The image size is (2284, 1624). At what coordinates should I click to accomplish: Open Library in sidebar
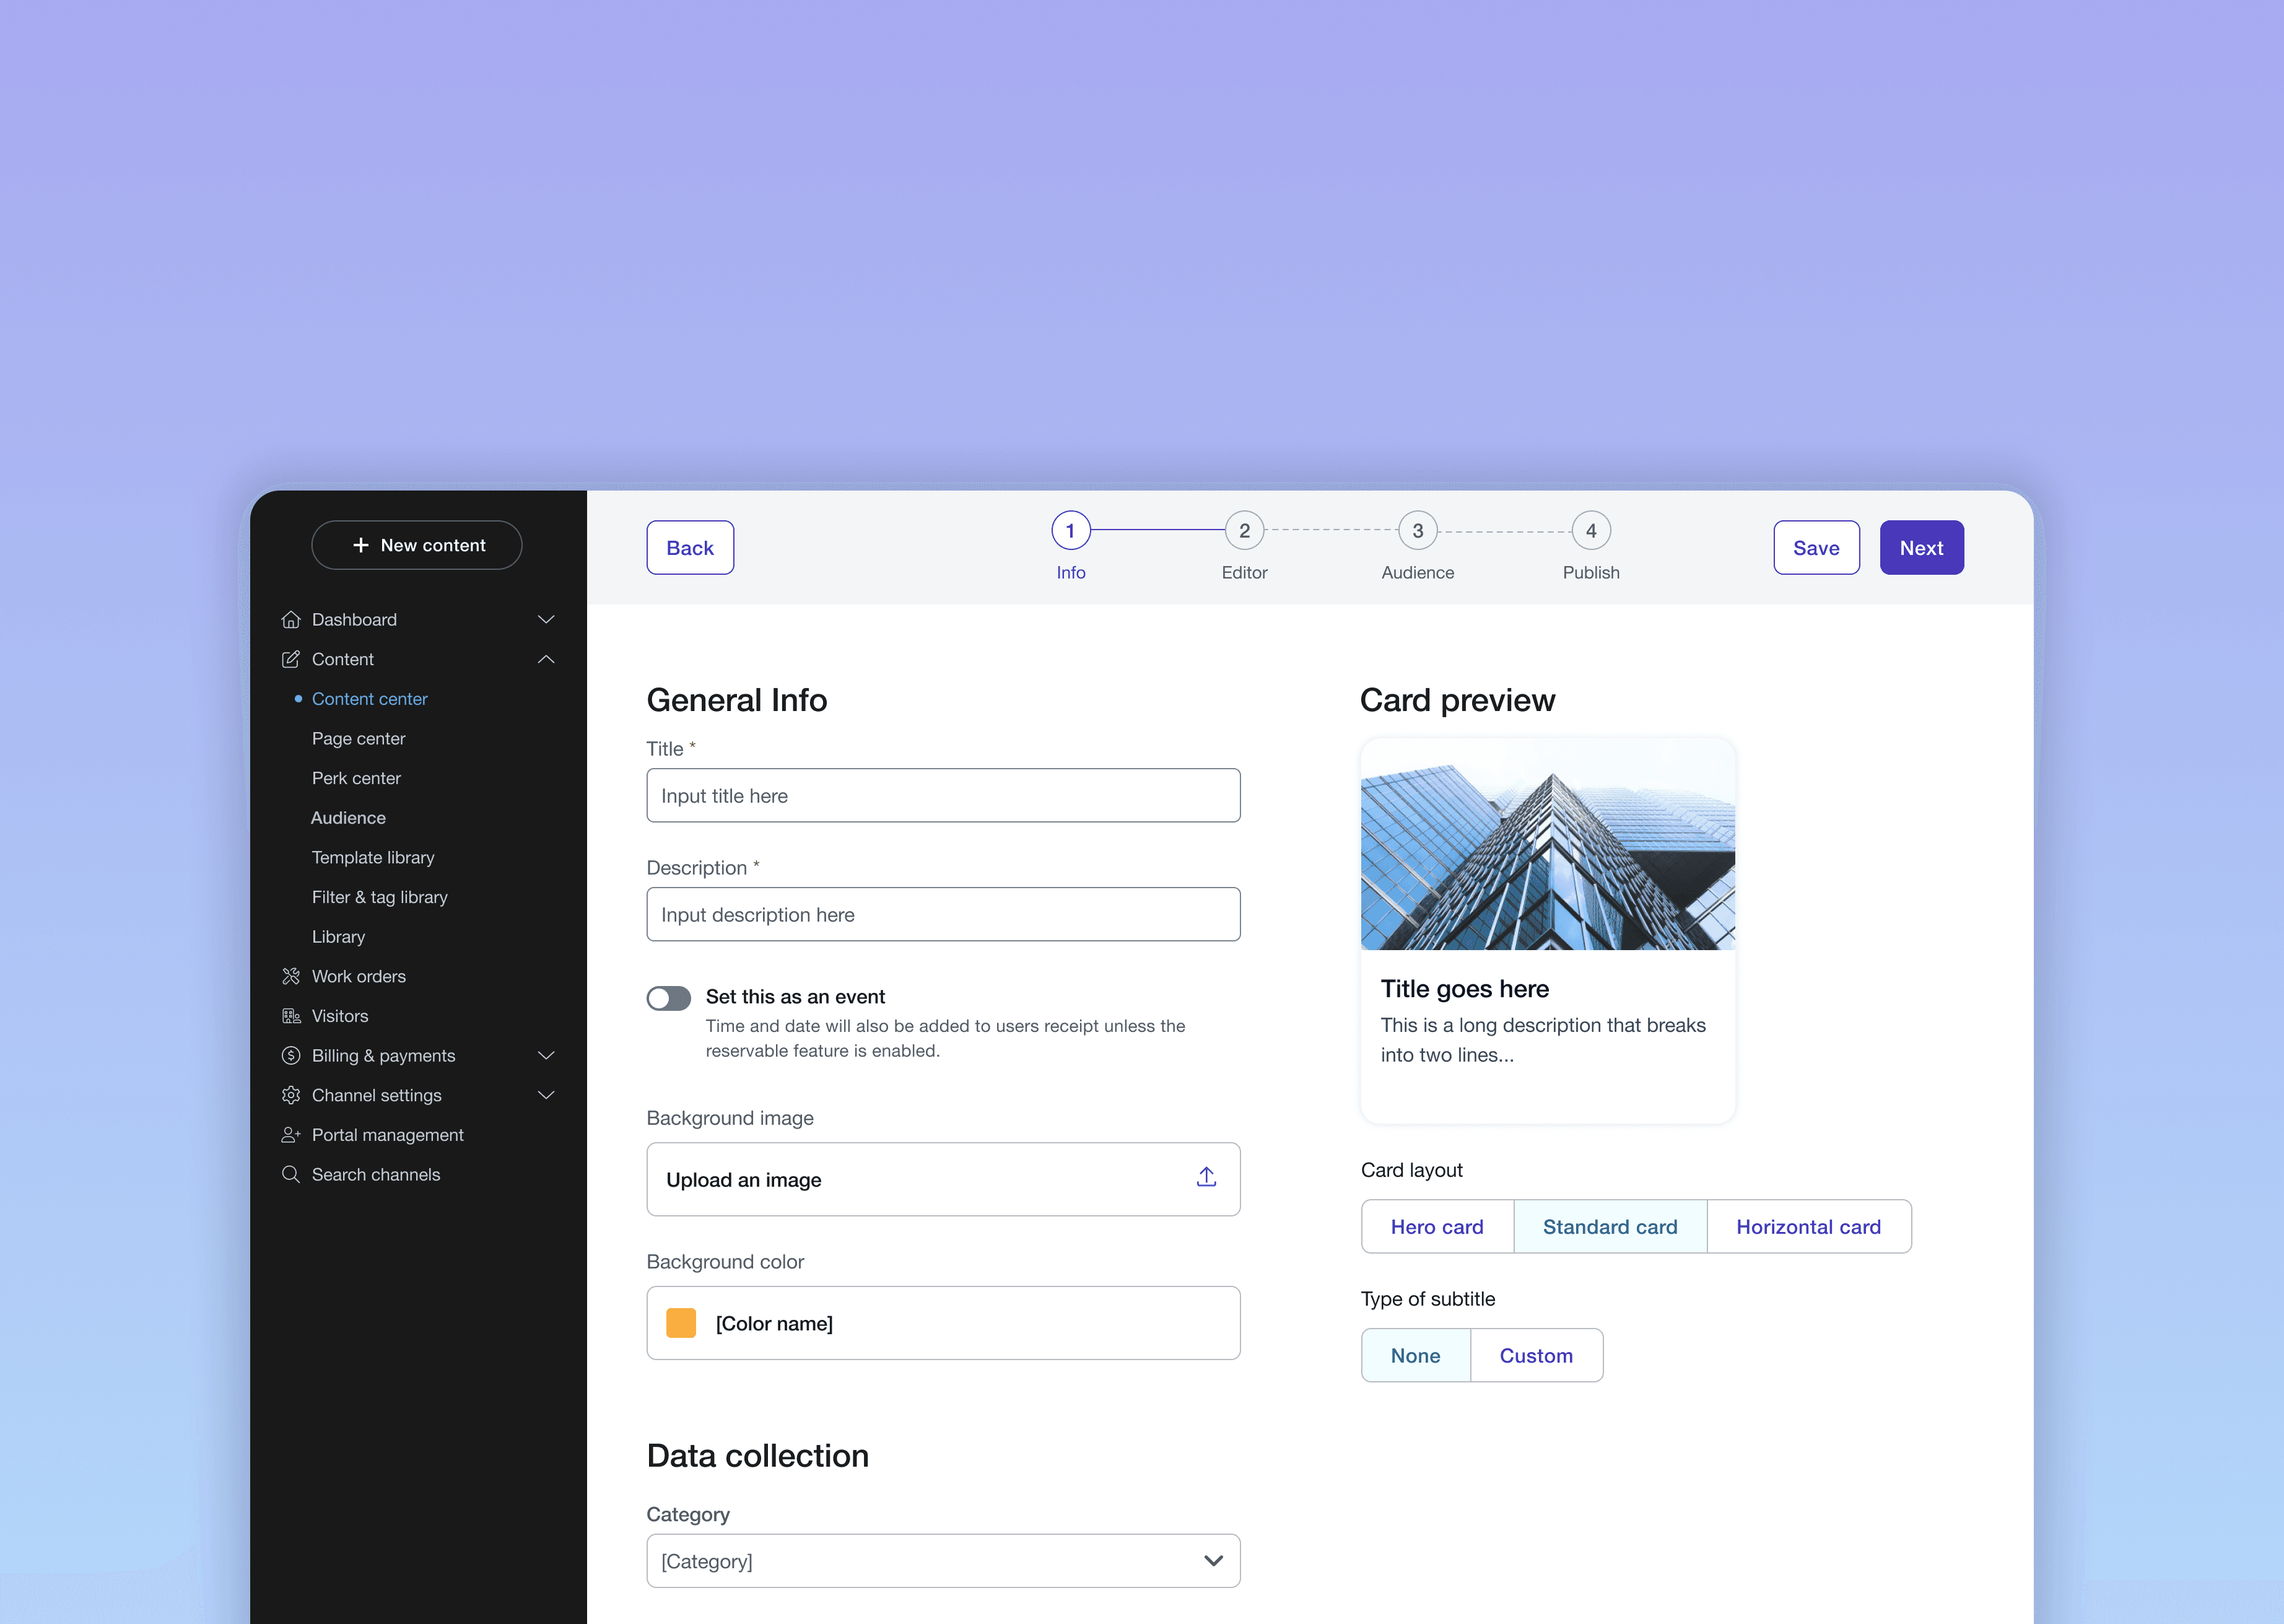pos(338,937)
